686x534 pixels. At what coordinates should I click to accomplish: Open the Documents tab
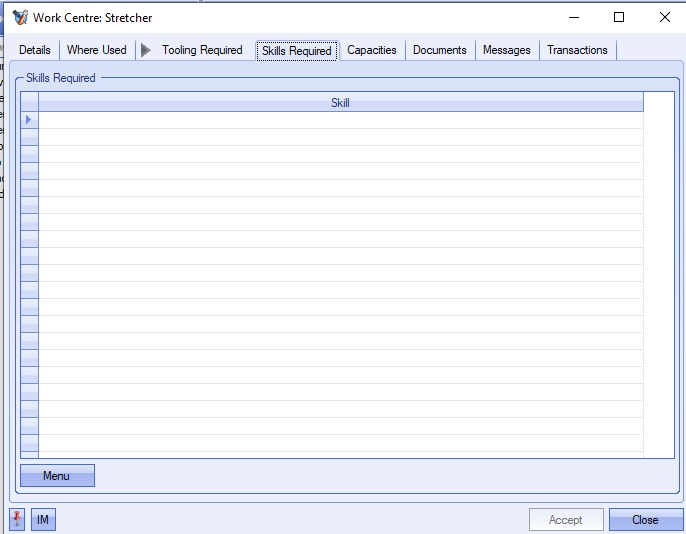(440, 50)
